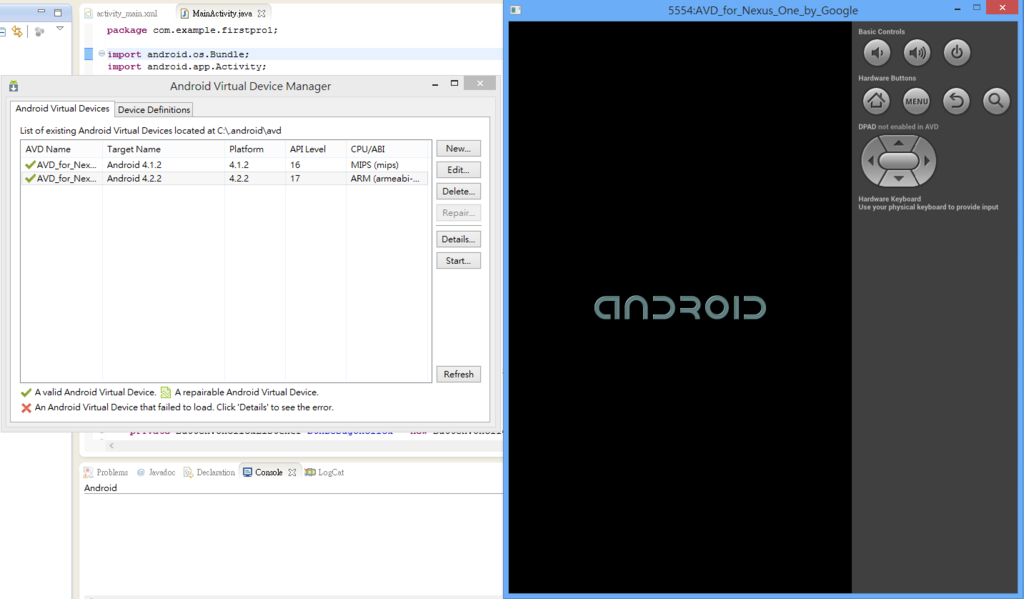Minimize the Android Virtual Device Manager window
Image resolution: width=1024 pixels, height=599 pixels.
[x=435, y=84]
